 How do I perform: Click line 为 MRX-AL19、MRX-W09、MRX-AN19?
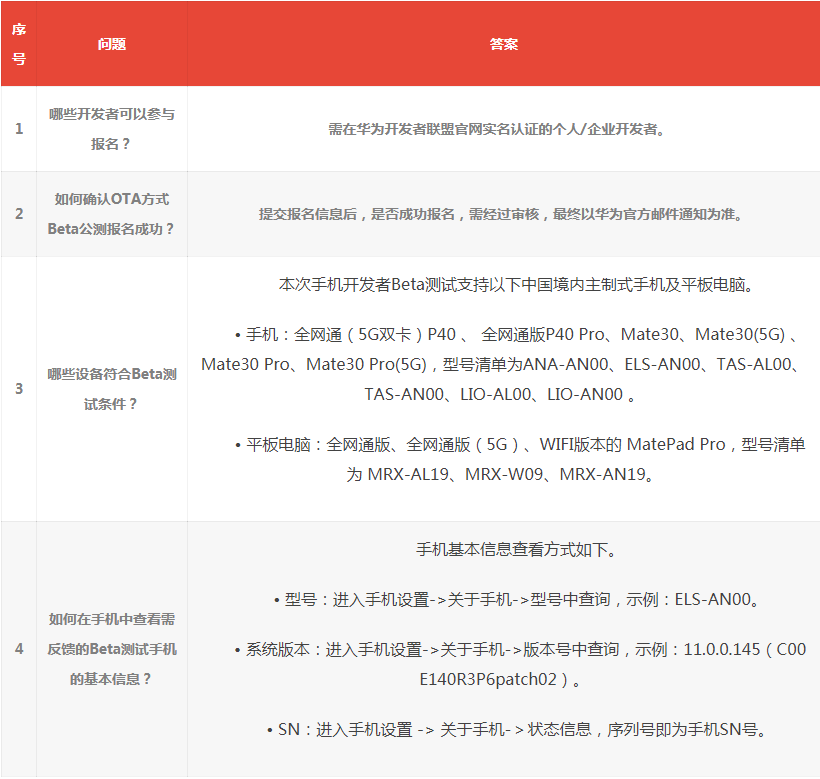500,475
